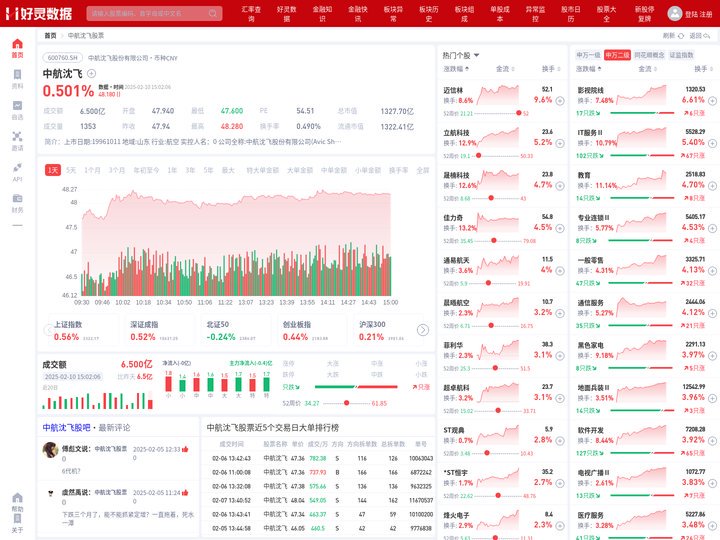Screen dimensions: 720x540
Task: Click the 返回 back icon
Action: click(707, 36)
